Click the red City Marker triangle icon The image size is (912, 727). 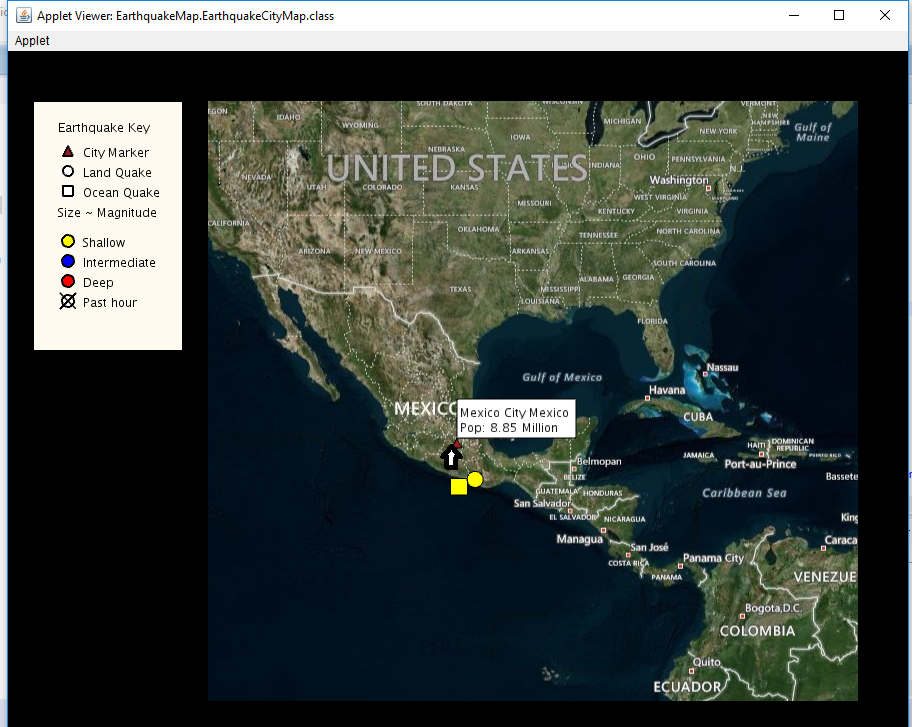[66, 151]
